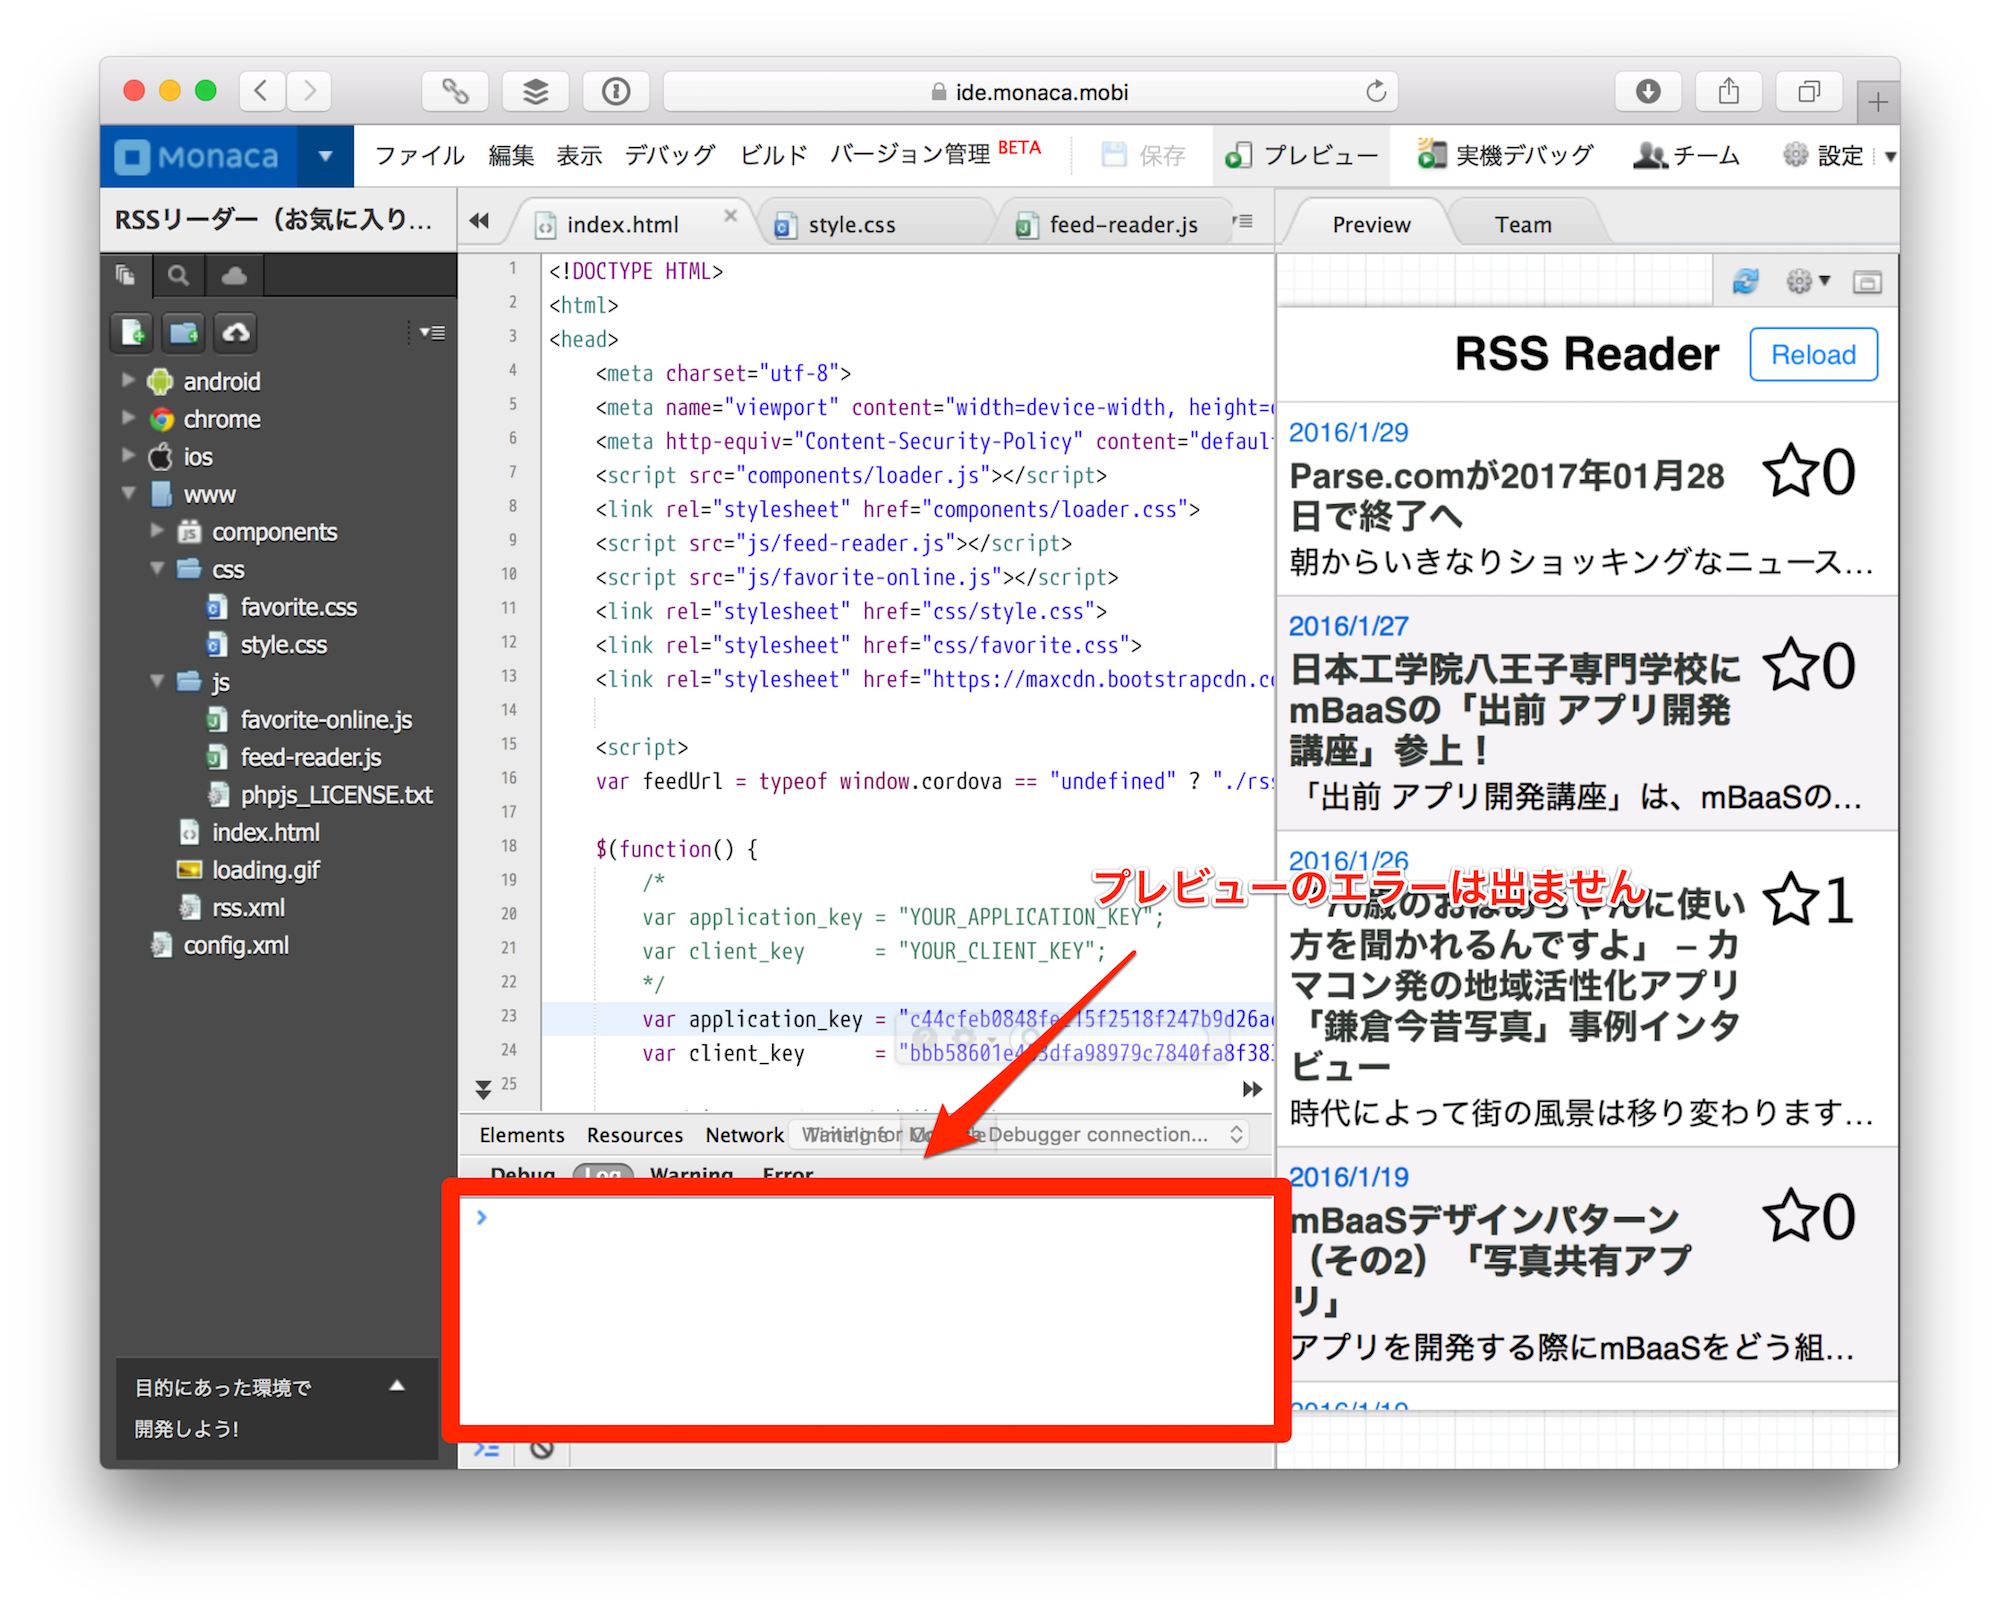Collapse the www folder
The height and width of the screenshot is (1612, 2000).
128,494
